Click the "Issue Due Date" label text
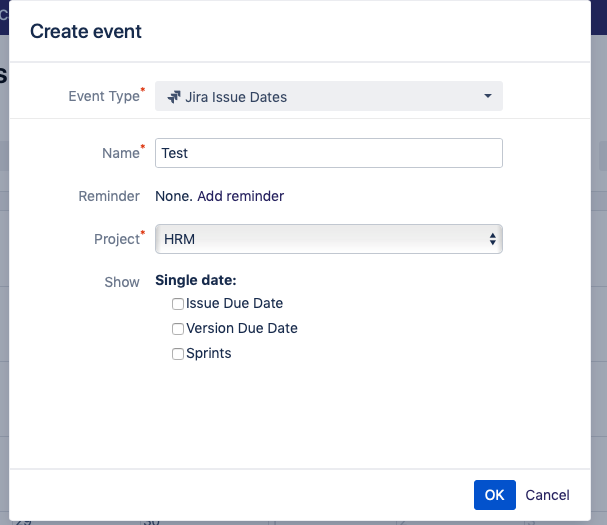 tap(234, 303)
